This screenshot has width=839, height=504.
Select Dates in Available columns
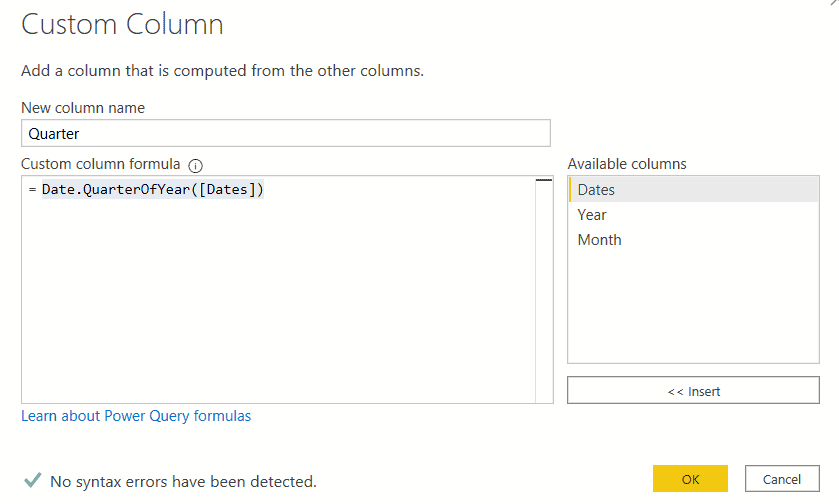pos(693,190)
